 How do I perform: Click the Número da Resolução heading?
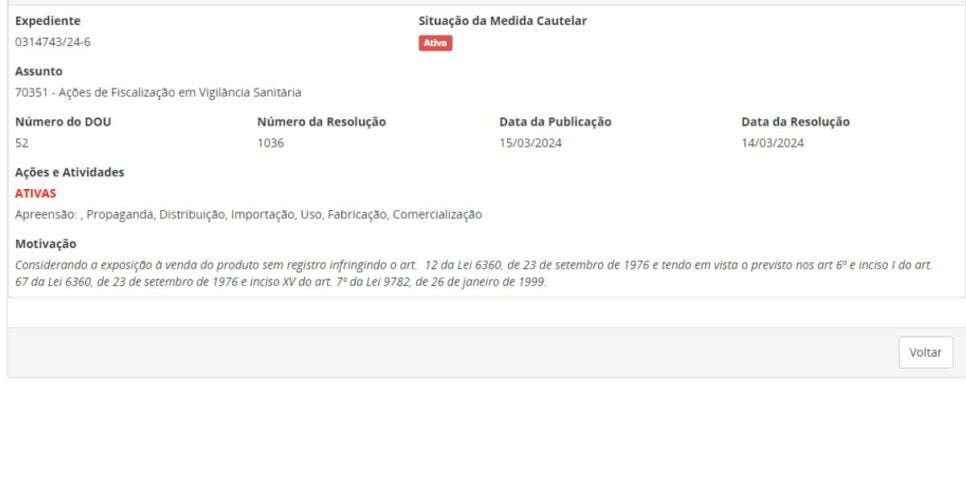point(322,122)
